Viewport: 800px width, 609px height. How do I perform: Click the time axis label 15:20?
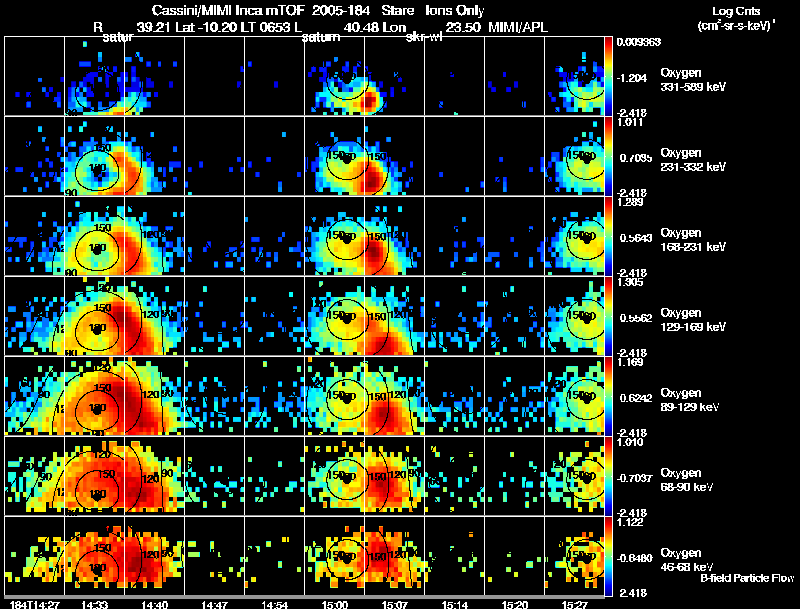point(515,604)
